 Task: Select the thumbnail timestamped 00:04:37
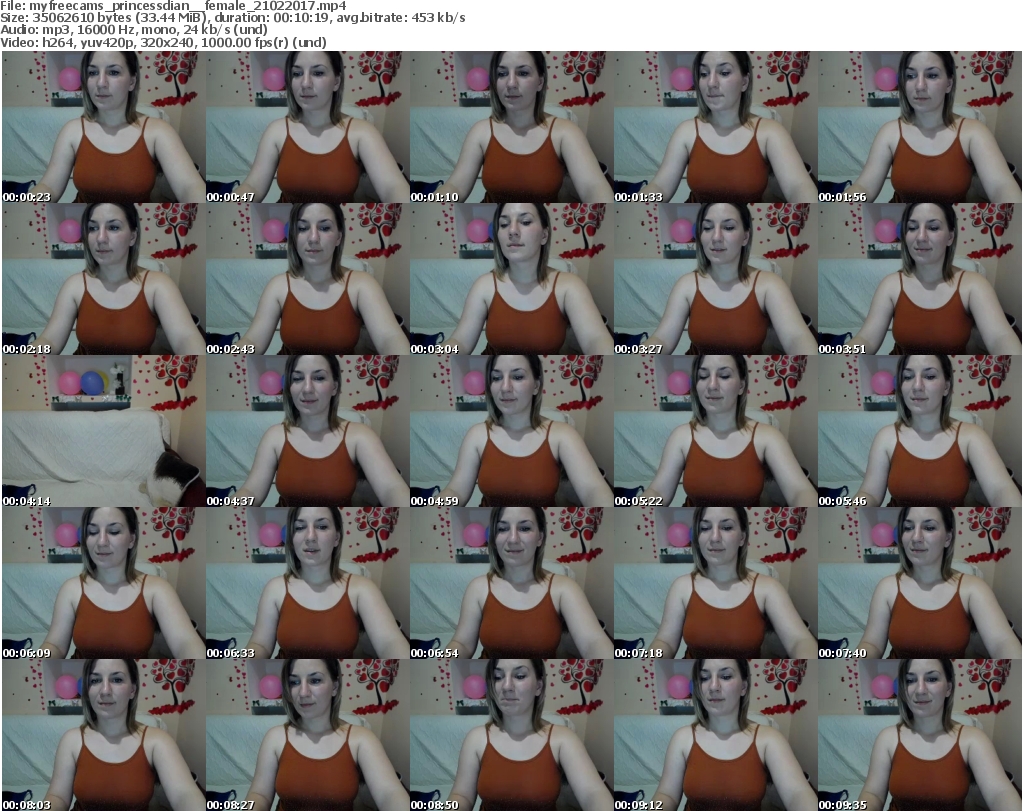308,432
